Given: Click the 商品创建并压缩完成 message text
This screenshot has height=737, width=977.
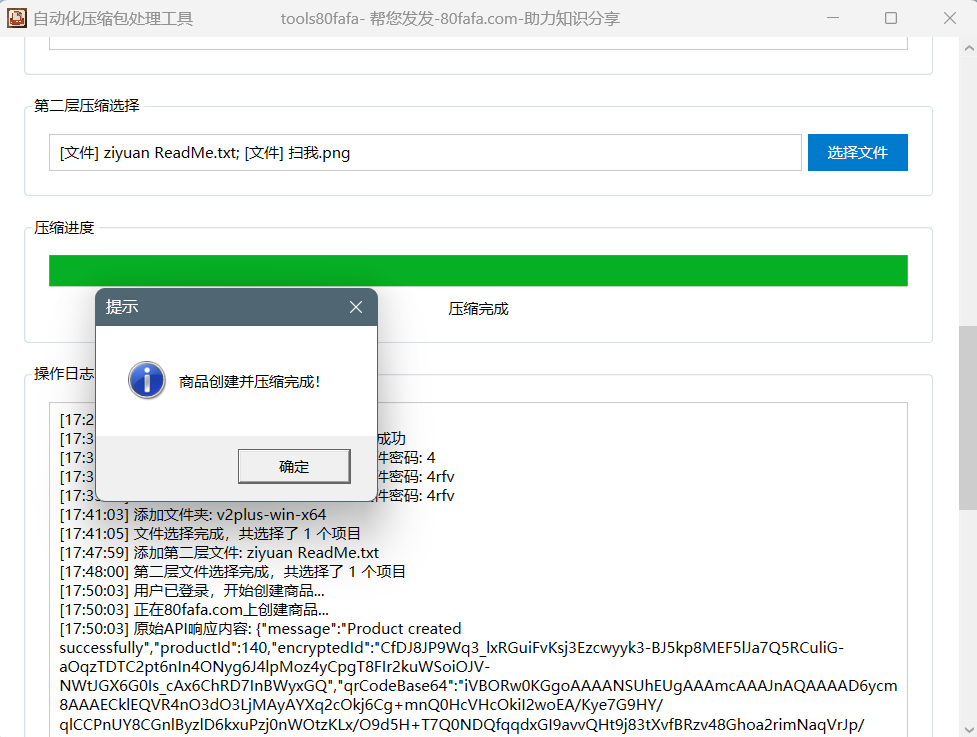Looking at the screenshot, I should click(250, 381).
